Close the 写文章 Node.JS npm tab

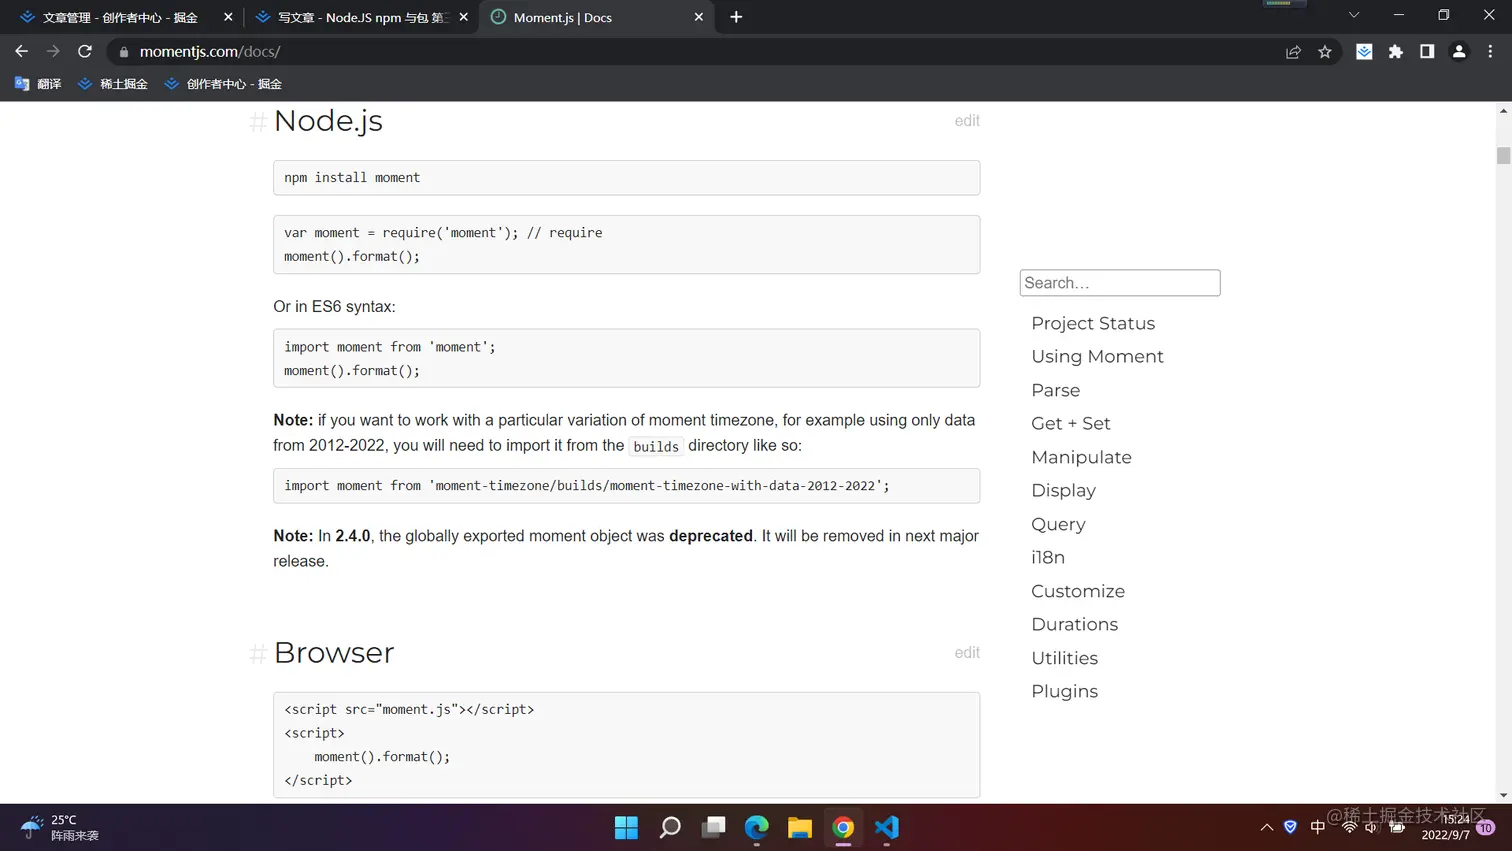click(463, 17)
